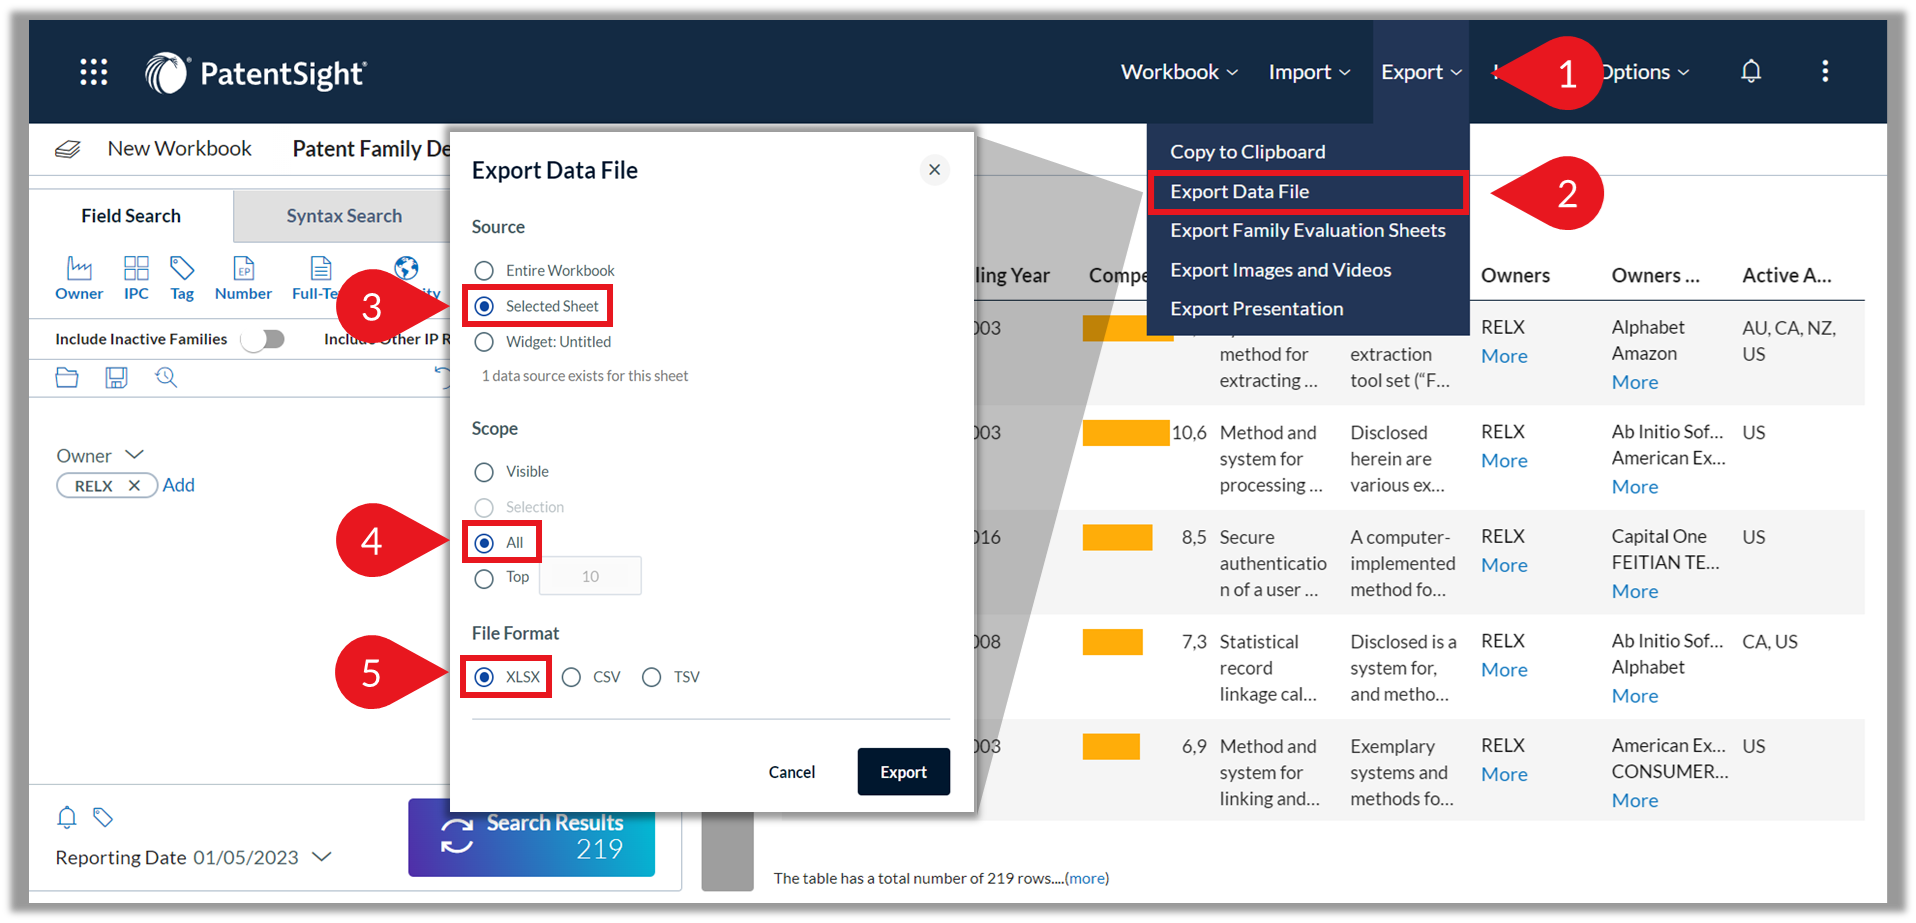Switch to Field Search tab
This screenshot has height=923, width=1916.
[x=131, y=216]
